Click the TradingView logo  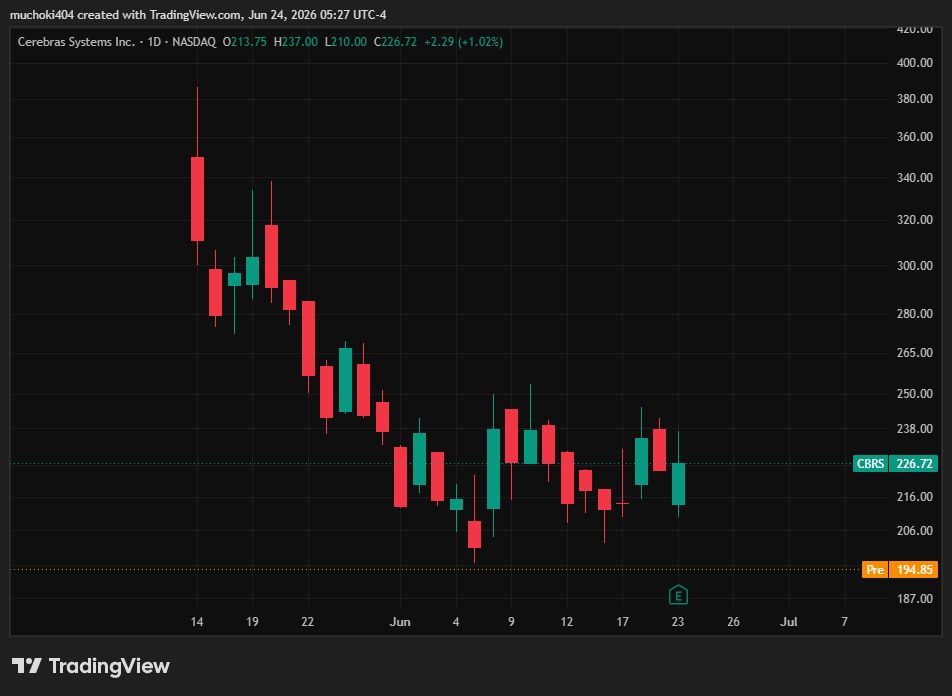pyautogui.click(x=90, y=666)
